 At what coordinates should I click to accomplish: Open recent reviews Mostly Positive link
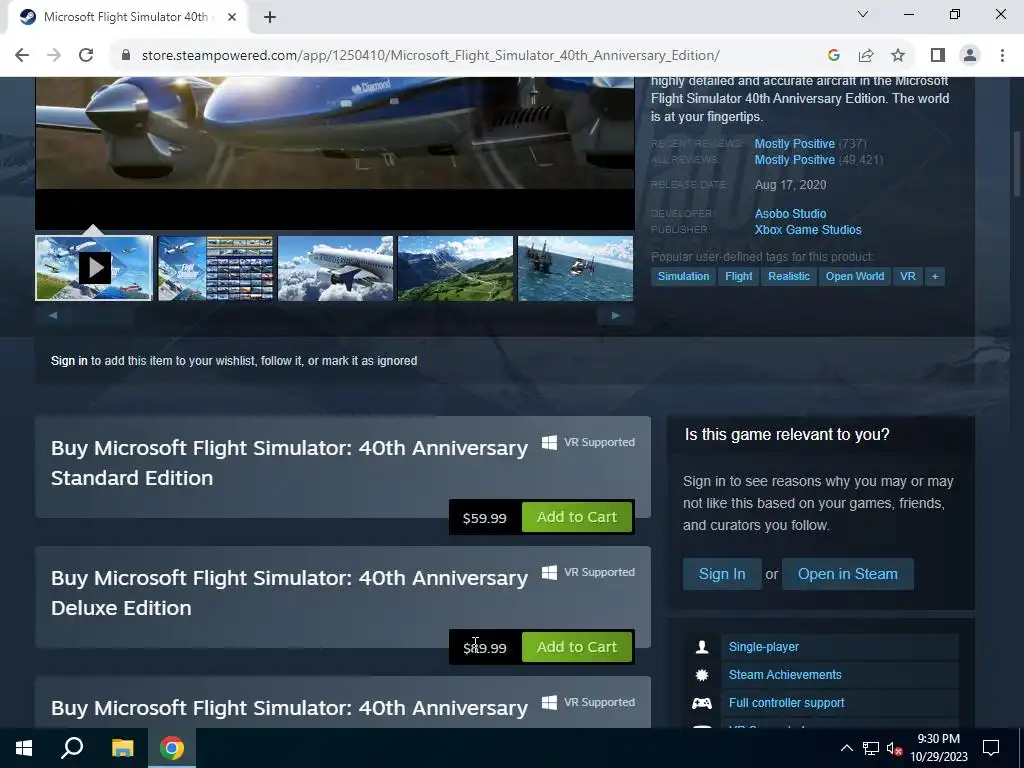click(x=795, y=144)
